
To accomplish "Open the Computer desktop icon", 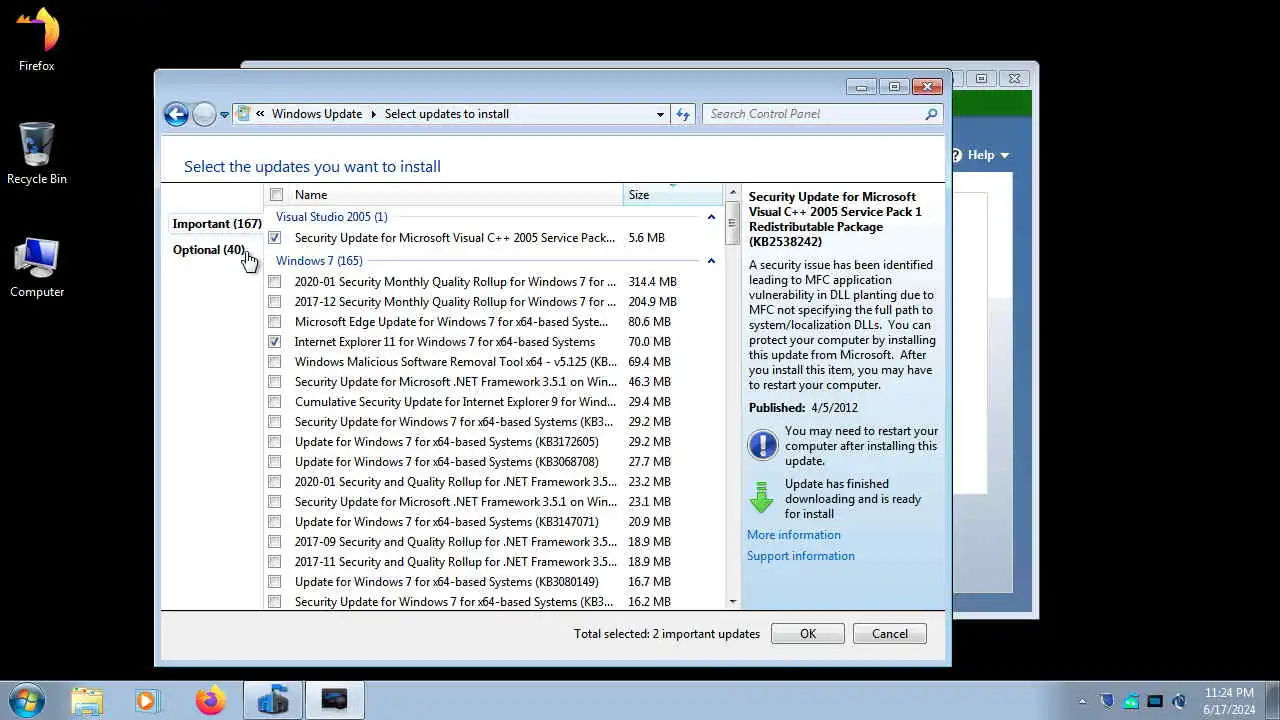I will click(37, 267).
